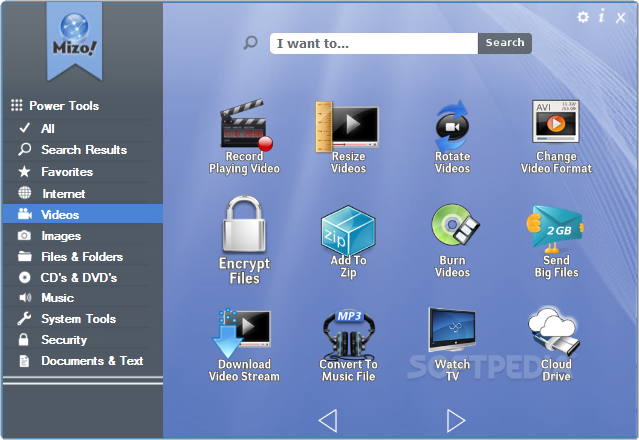Viewport: 639px width, 440px height.
Task: Open the Add To Zip tool
Action: 348,241
